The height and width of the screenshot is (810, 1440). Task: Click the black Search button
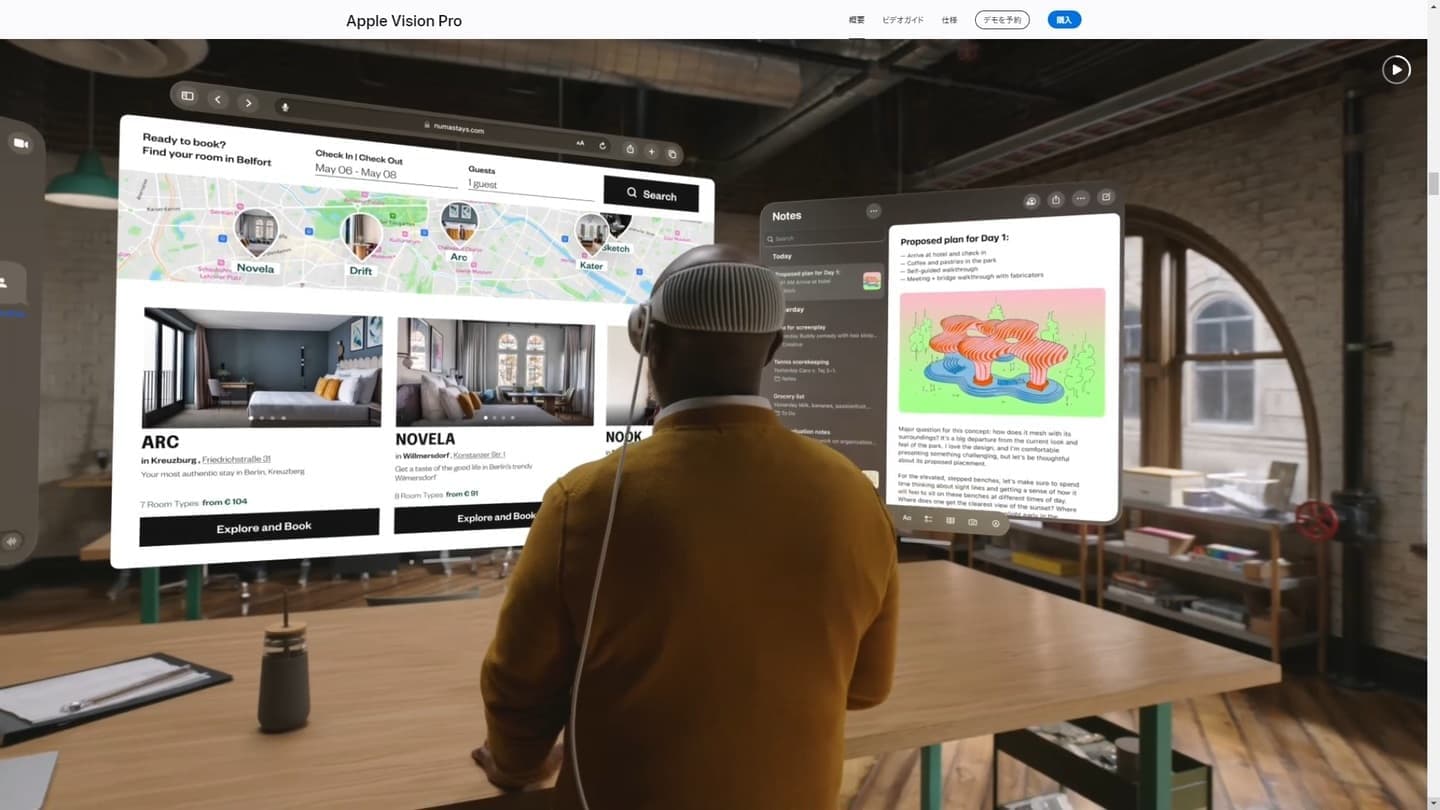[651, 194]
